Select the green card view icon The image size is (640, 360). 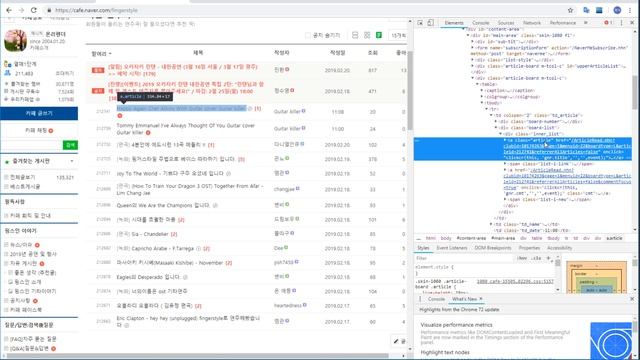point(379,36)
